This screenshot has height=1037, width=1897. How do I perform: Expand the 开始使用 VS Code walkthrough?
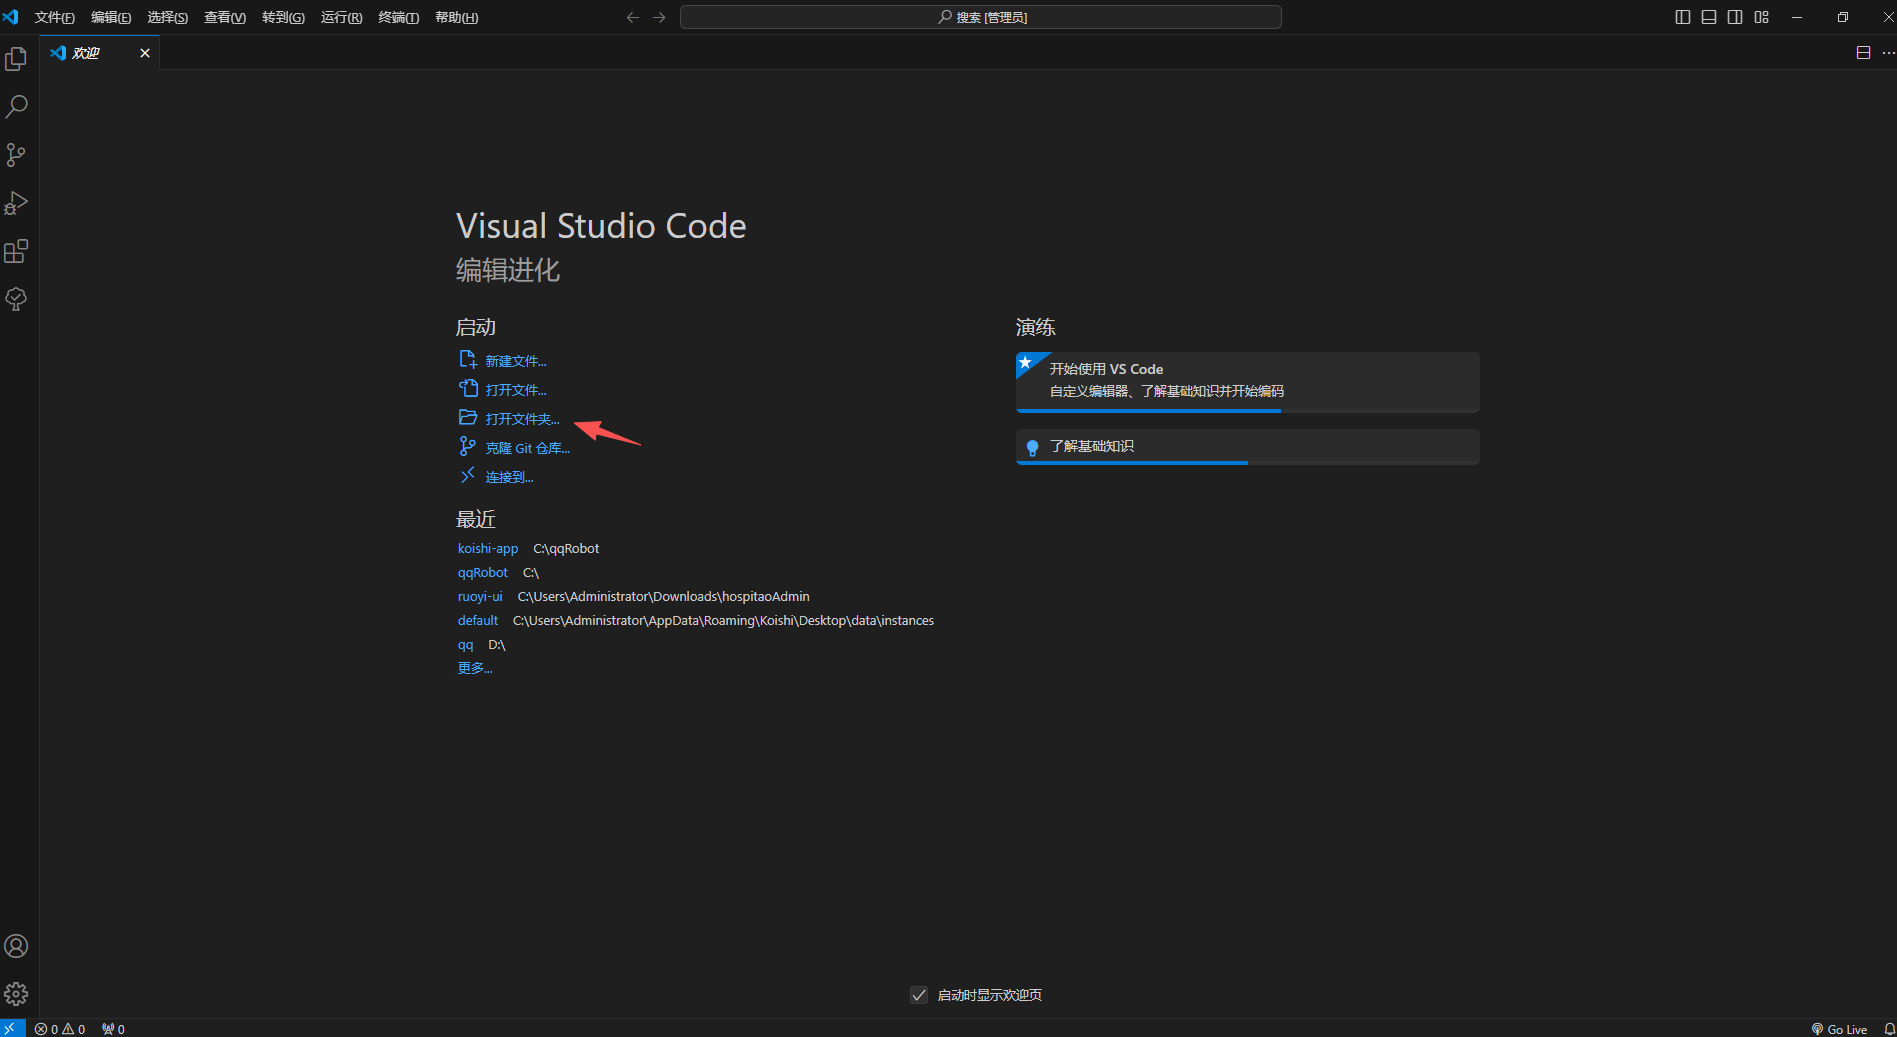pos(1247,381)
